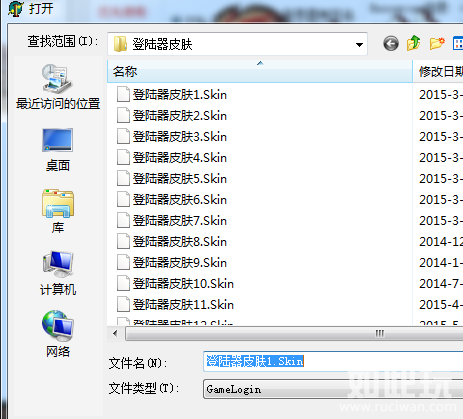Go back using the back arrow icon
Image resolution: width=463 pixels, height=419 pixels.
391,44
